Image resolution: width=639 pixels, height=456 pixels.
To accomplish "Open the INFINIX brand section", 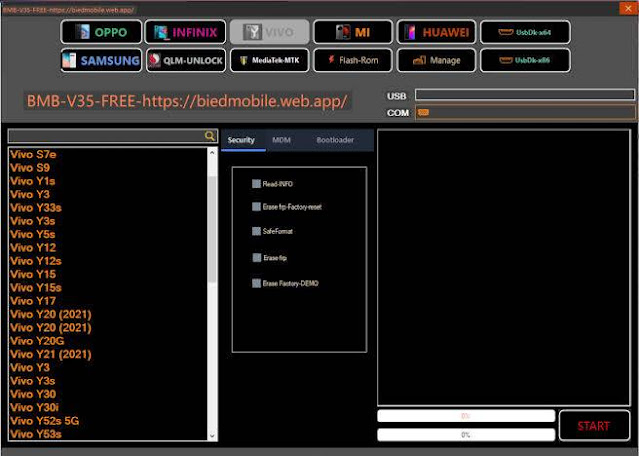I will [185, 32].
